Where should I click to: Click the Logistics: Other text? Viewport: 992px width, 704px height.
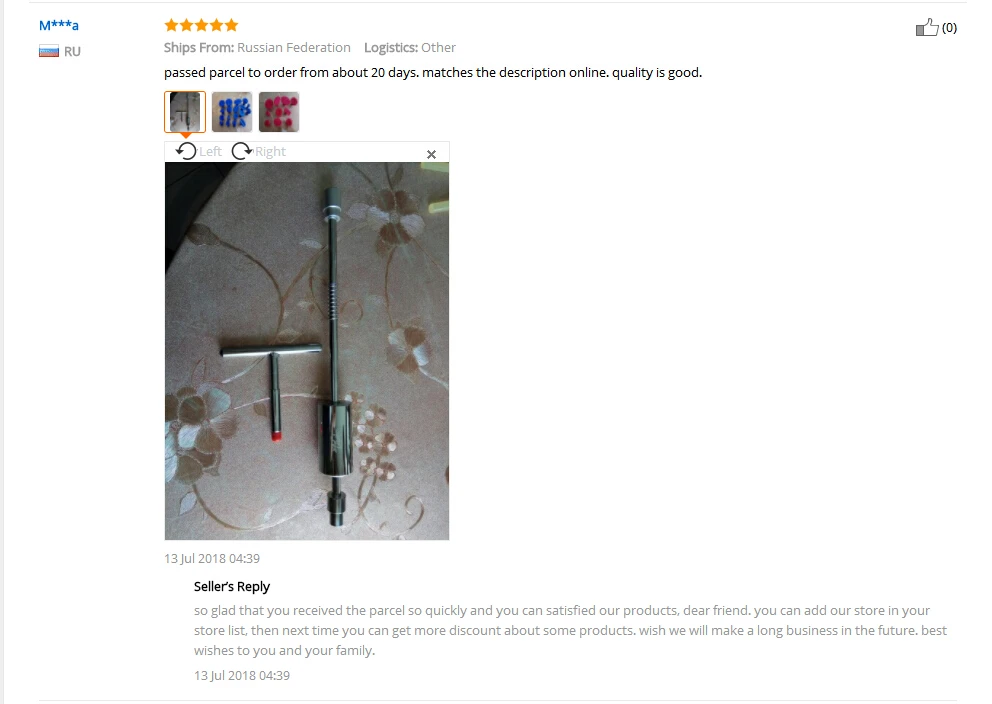(x=409, y=47)
